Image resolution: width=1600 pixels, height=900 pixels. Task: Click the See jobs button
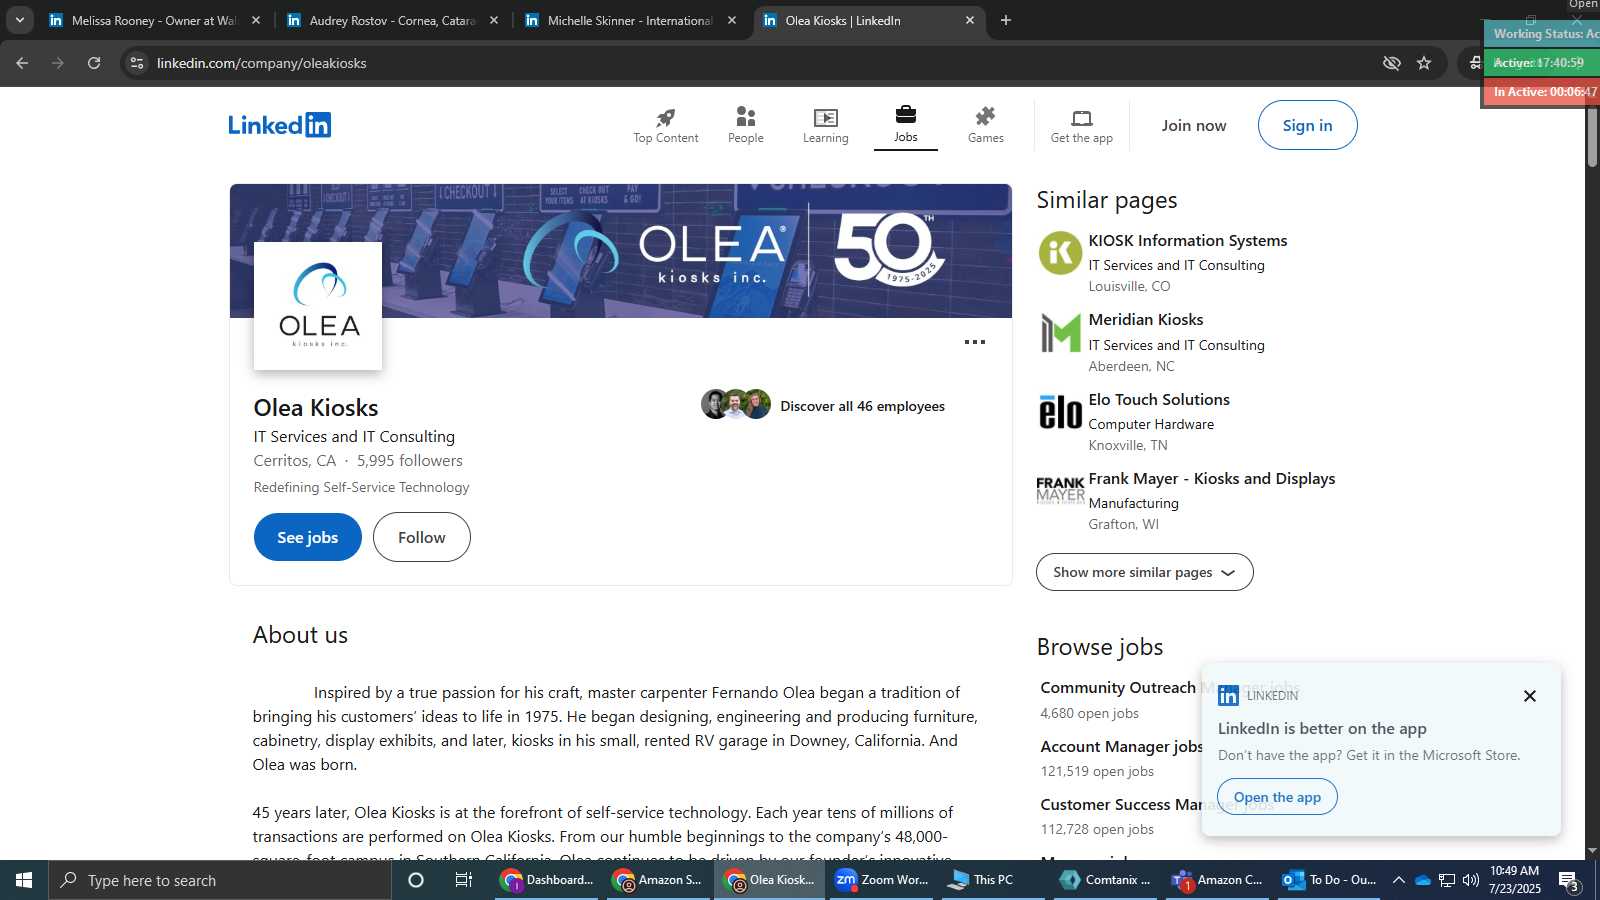click(307, 537)
